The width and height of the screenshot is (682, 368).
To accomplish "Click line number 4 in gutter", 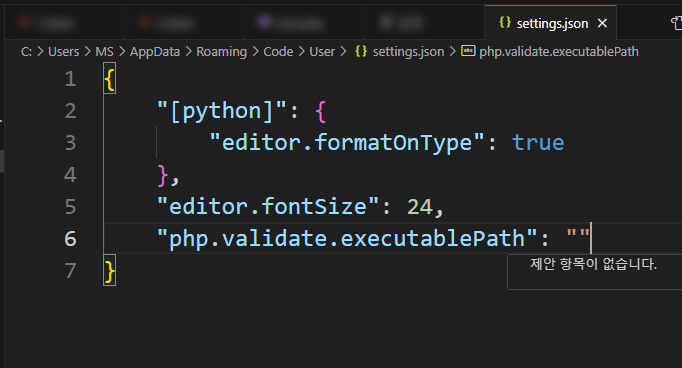I will tap(70, 174).
